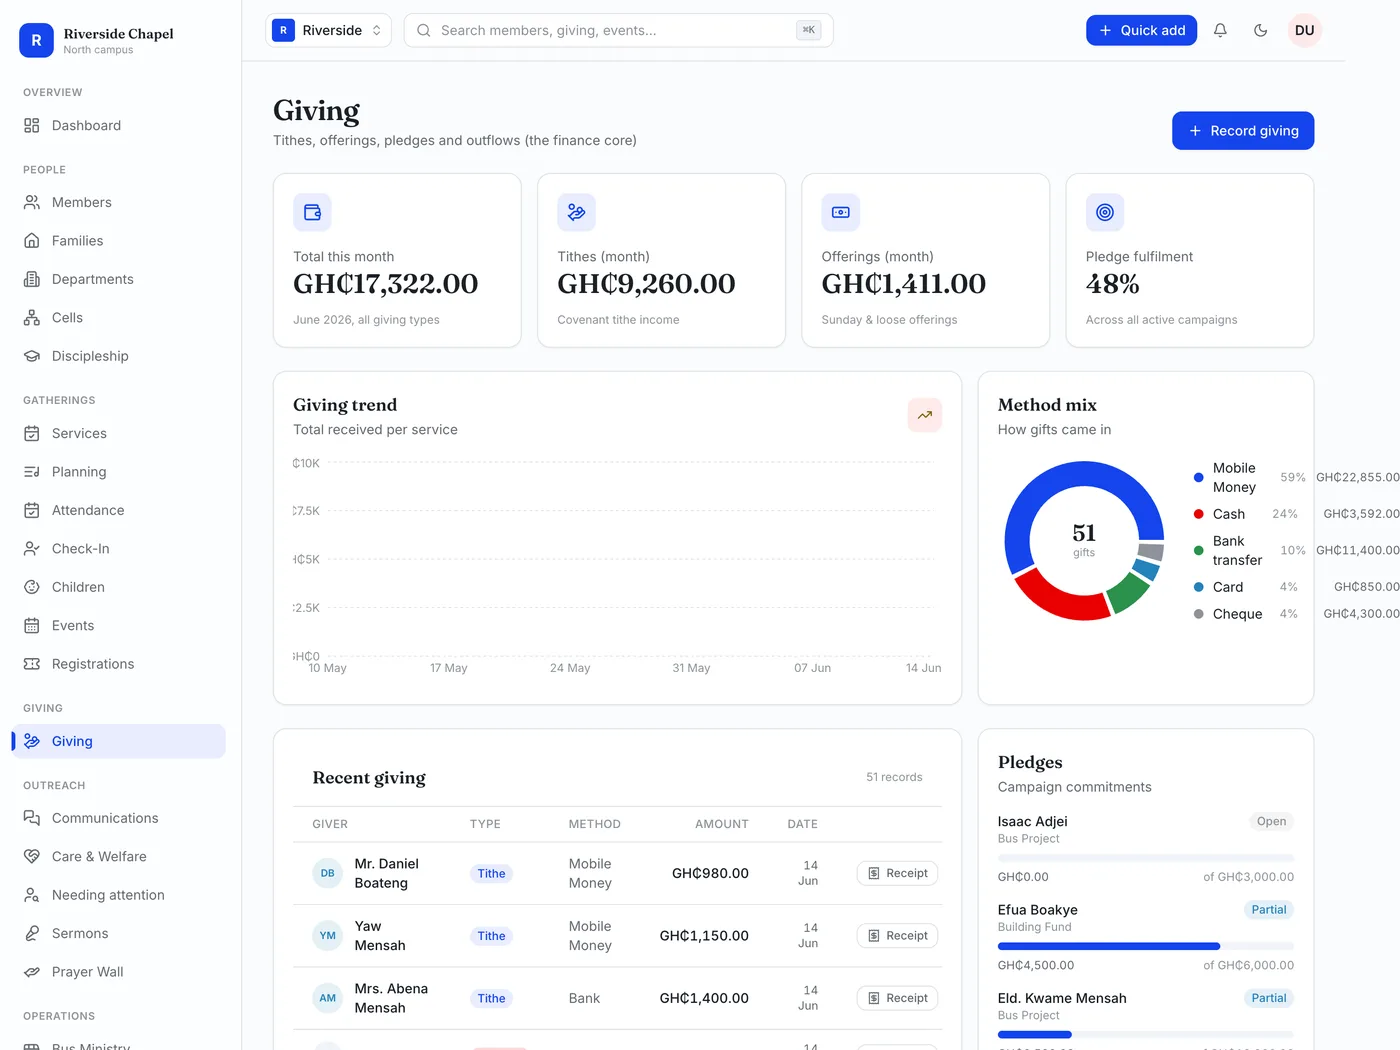This screenshot has height=1050, width=1400.
Task: Click the AM avatar for Abena Mensah
Action: (x=327, y=998)
